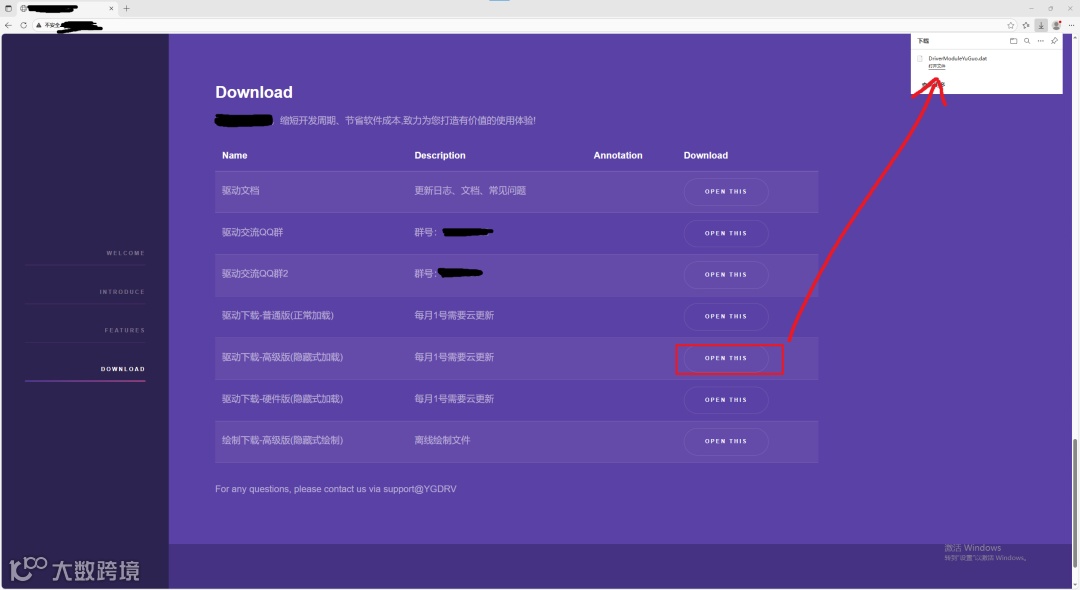Go to the FEATURES section in sidebar
The width and height of the screenshot is (1080, 590).
pyautogui.click(x=125, y=330)
